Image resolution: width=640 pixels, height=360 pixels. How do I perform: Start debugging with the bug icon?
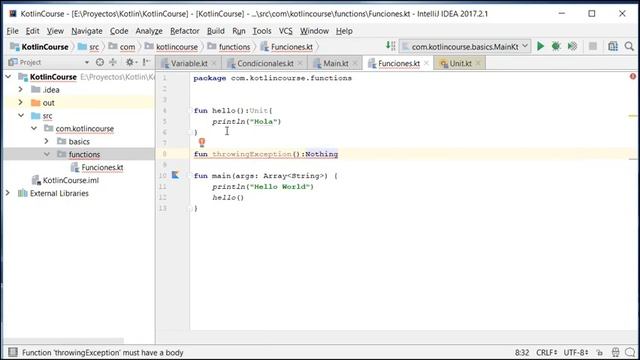[556, 47]
